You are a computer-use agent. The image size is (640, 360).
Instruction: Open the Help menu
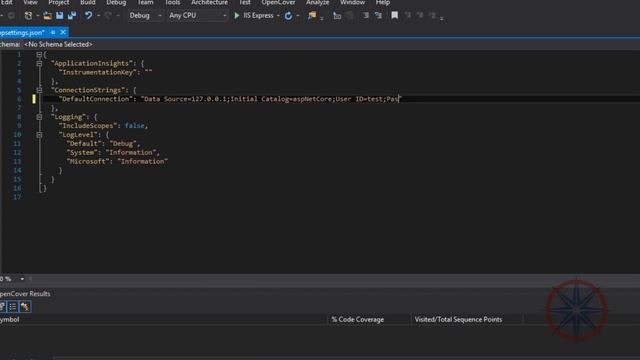(383, 2)
